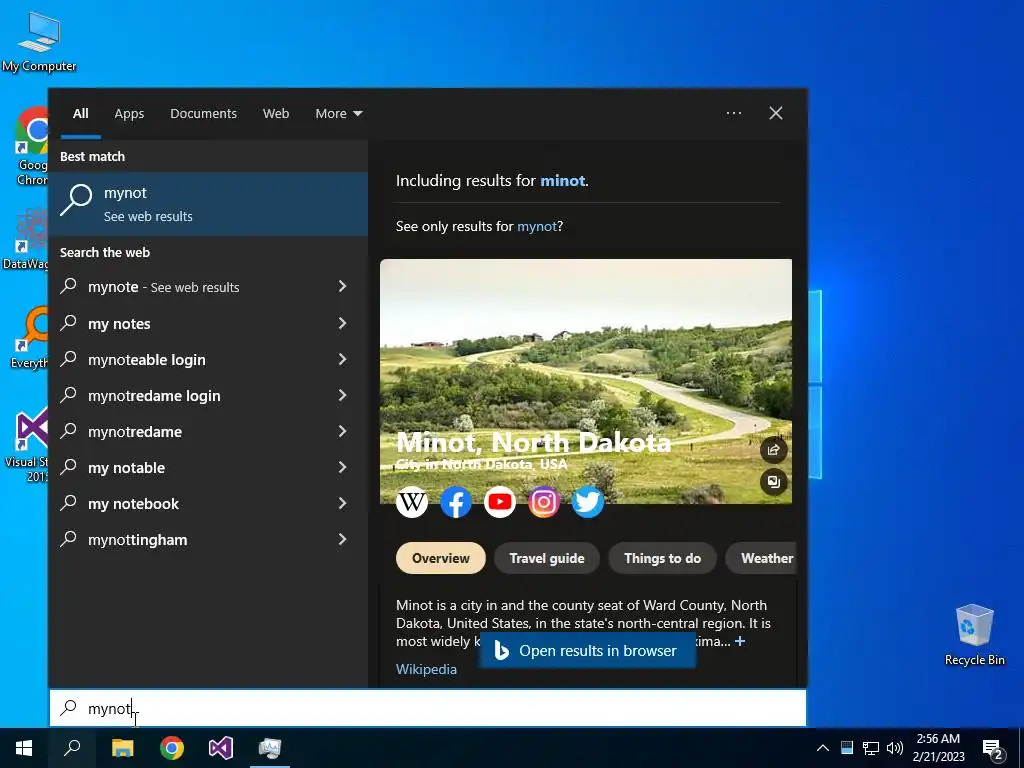The height and width of the screenshot is (768, 1024).
Task: Open Minot's Wikipedia icon link
Action: click(x=412, y=502)
